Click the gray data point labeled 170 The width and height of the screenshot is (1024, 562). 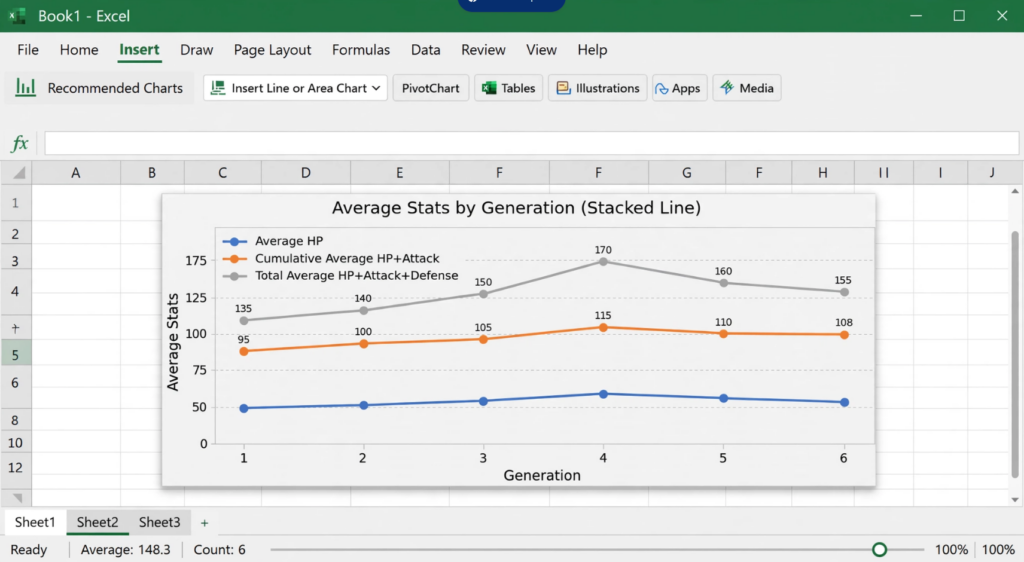coord(603,261)
